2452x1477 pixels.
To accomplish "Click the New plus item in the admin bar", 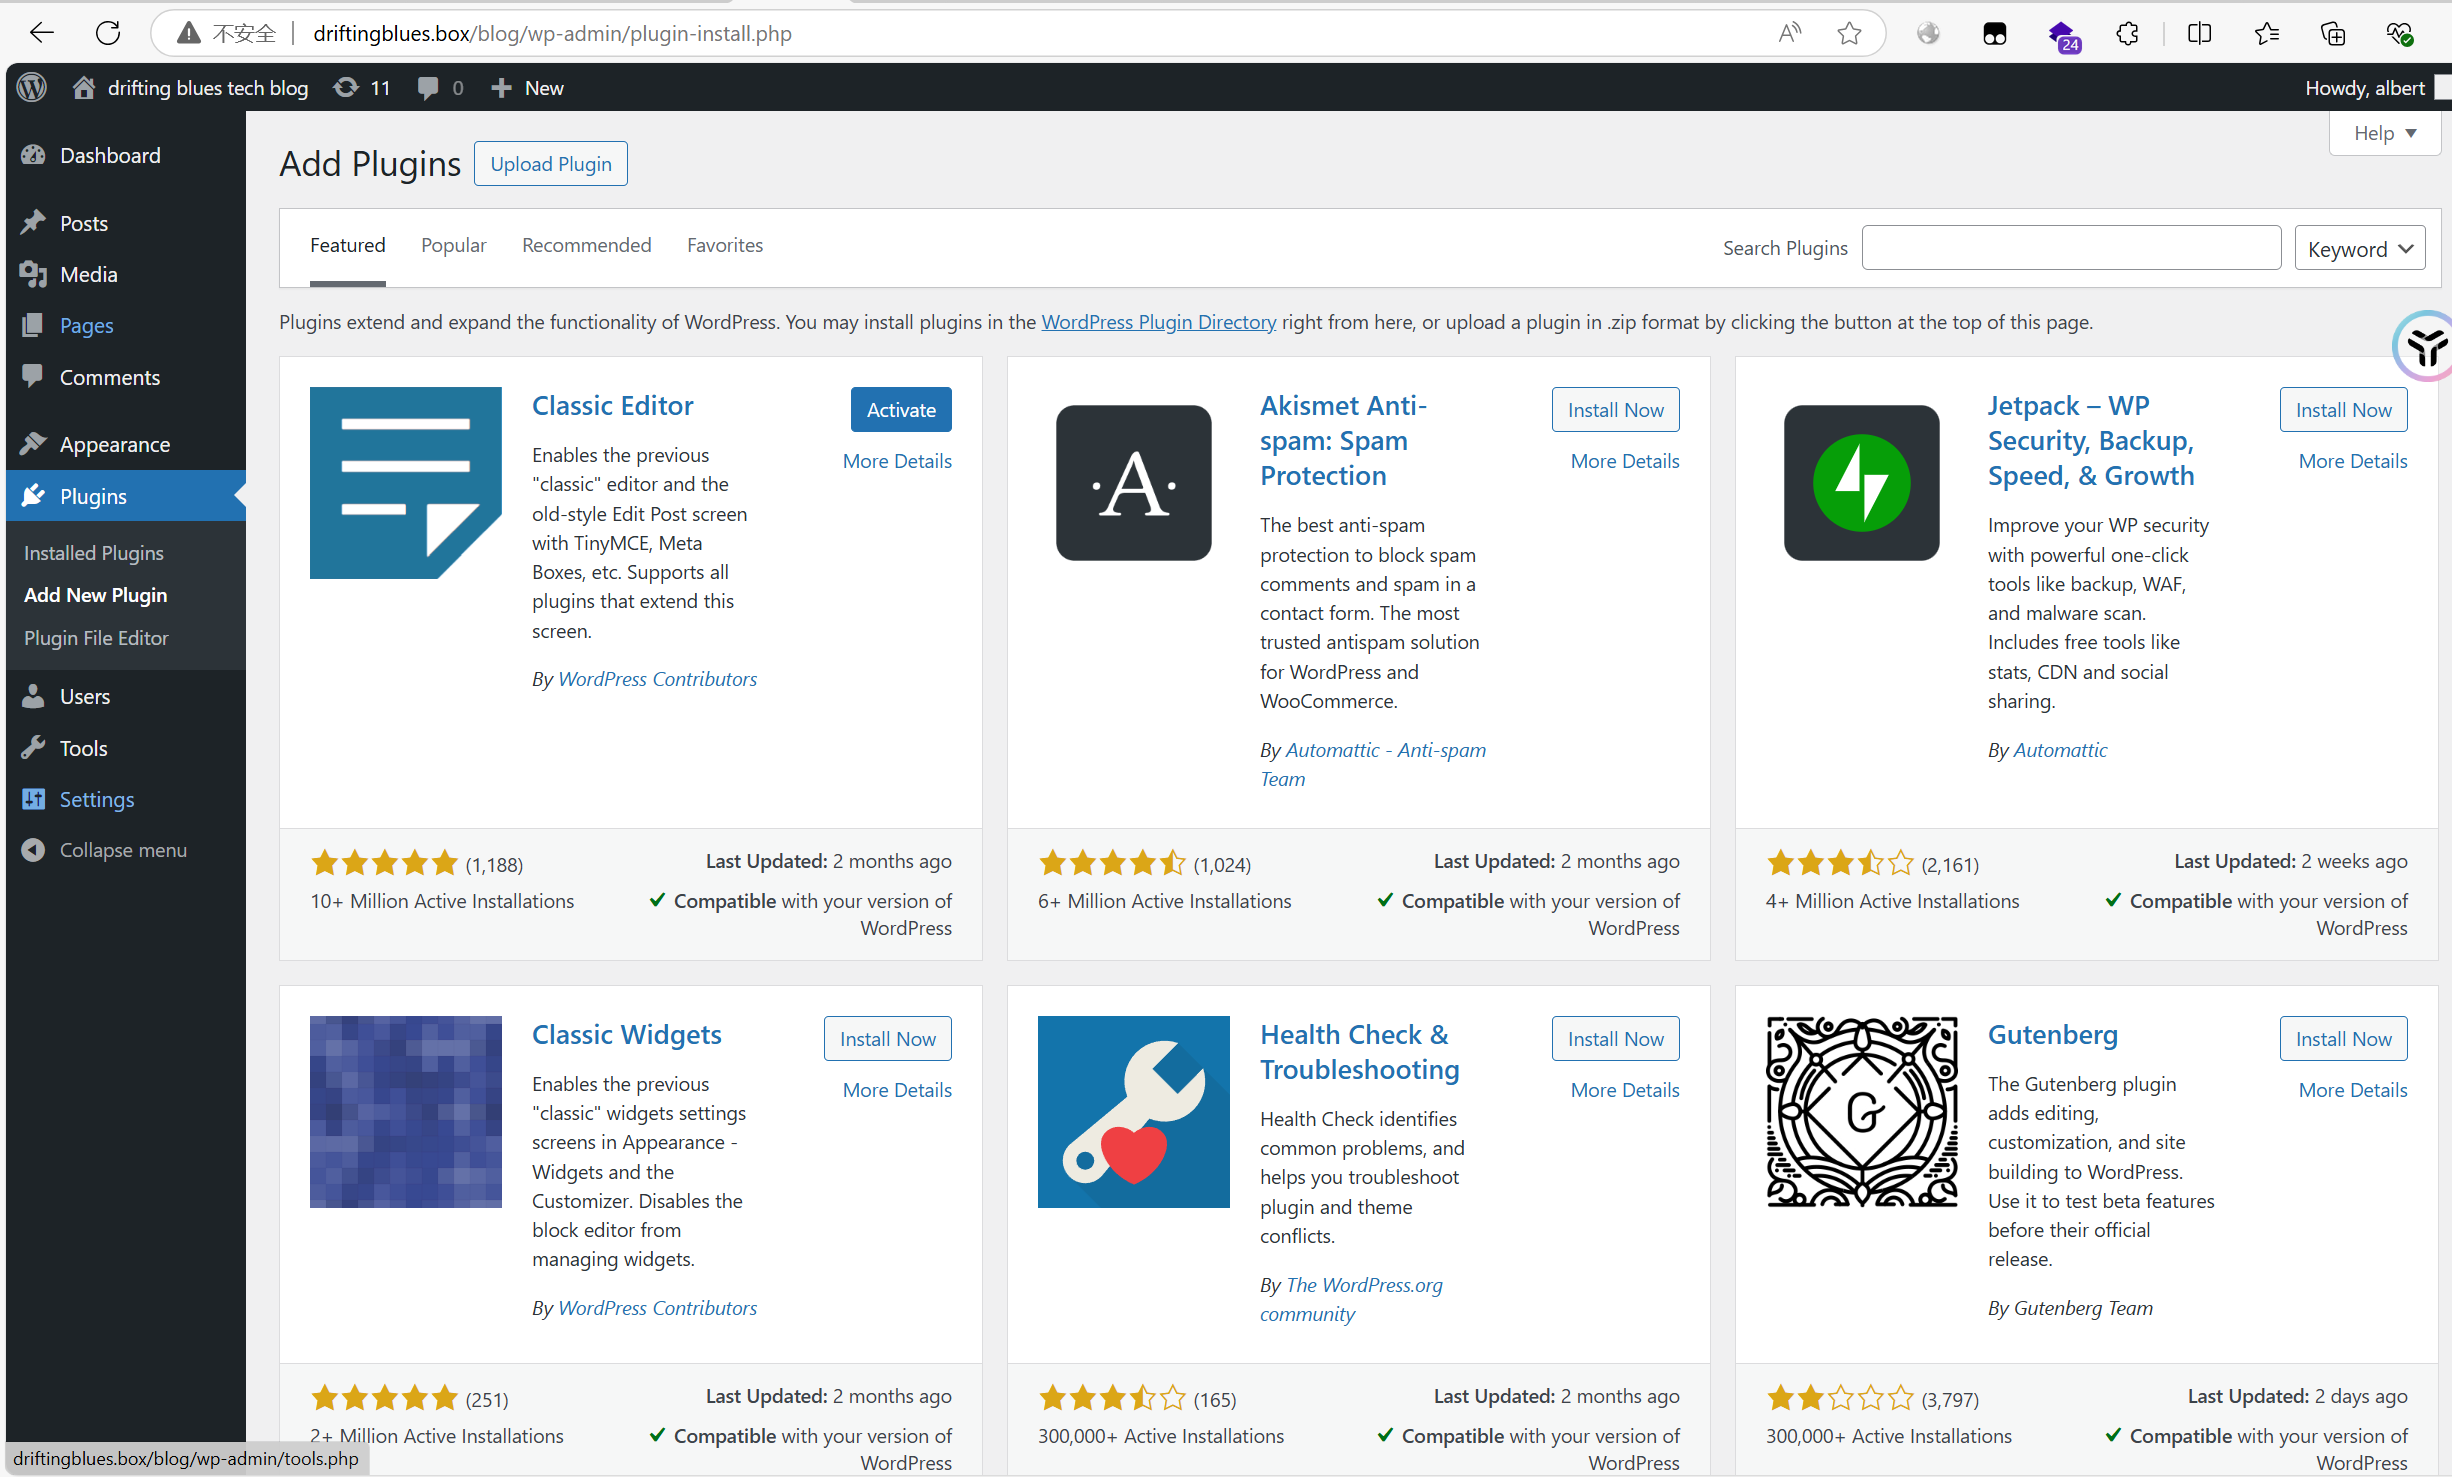I will pos(527,88).
